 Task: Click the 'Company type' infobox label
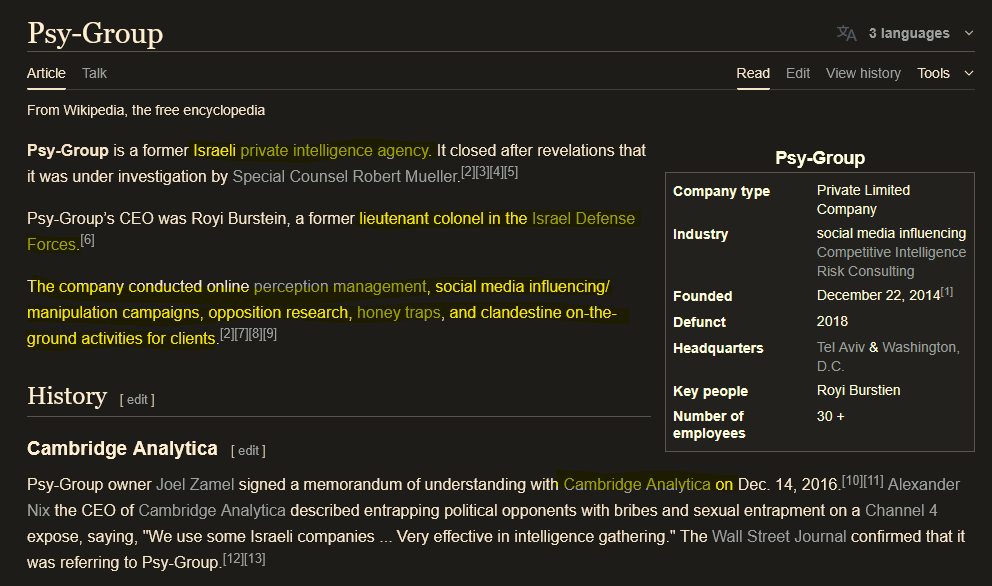click(721, 192)
